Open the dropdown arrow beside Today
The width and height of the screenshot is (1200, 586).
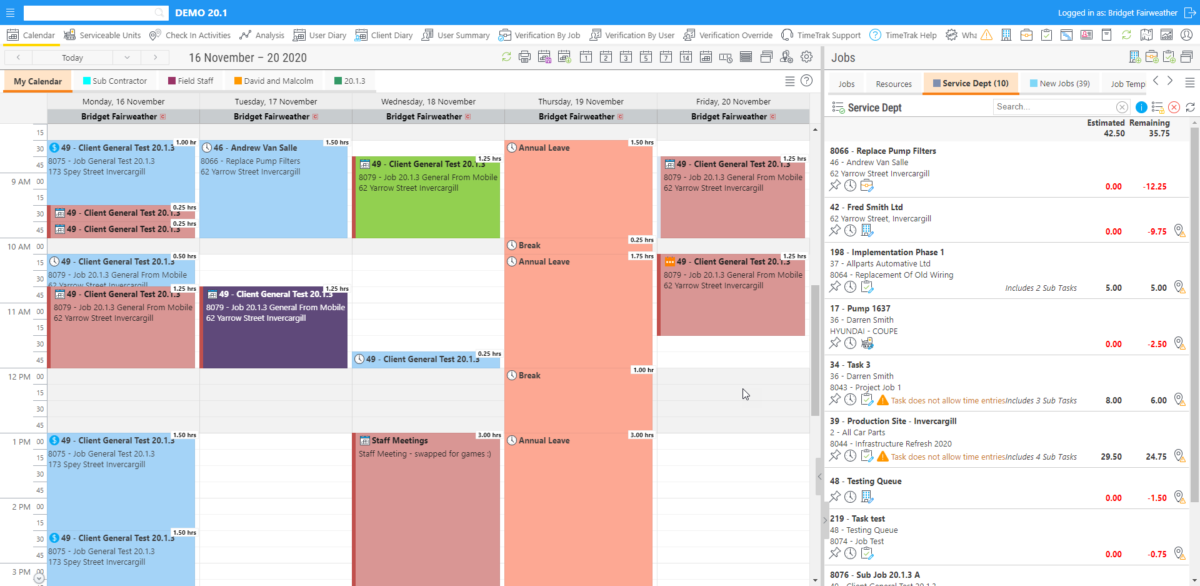127,57
